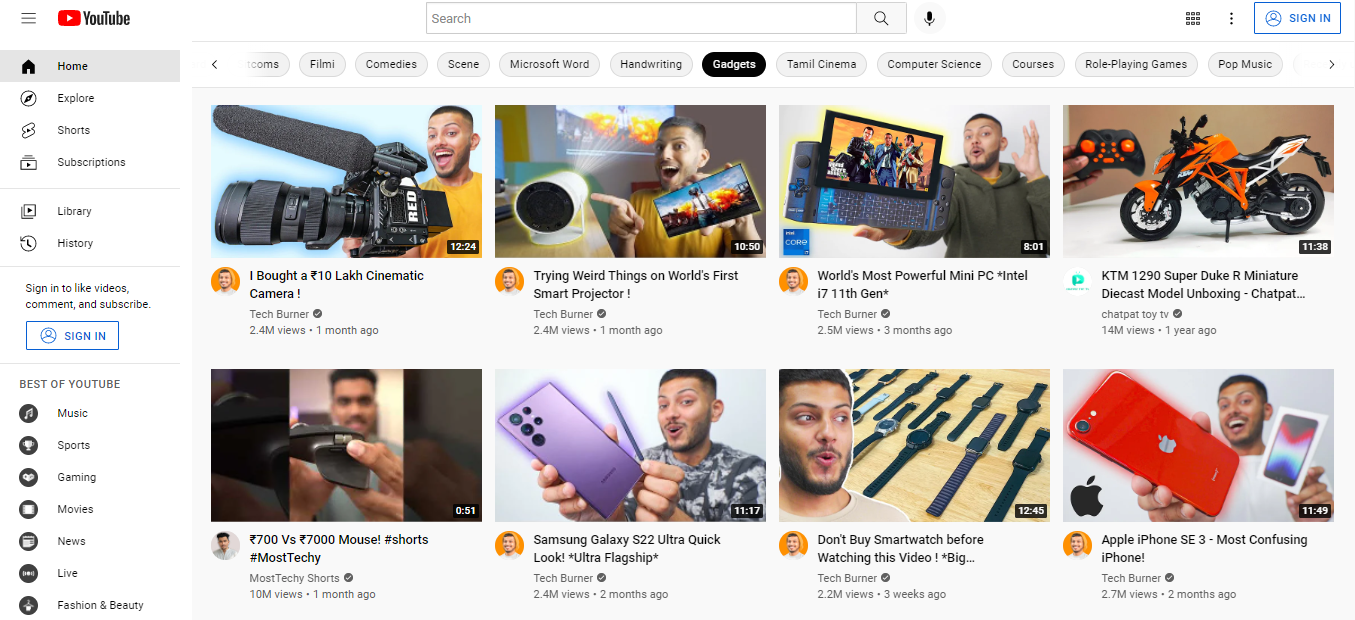Click the YouTube logo
This screenshot has width=1355, height=620.
click(x=94, y=18)
